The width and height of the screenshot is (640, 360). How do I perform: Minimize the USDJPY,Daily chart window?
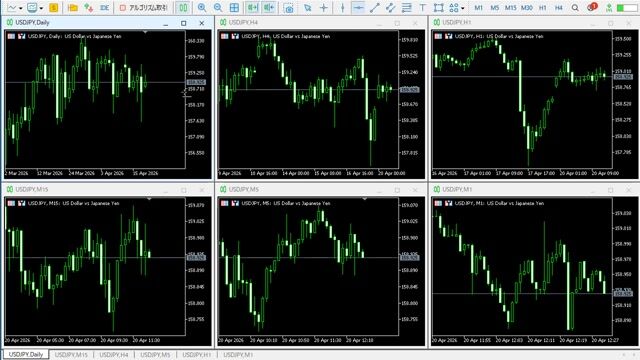165,23
